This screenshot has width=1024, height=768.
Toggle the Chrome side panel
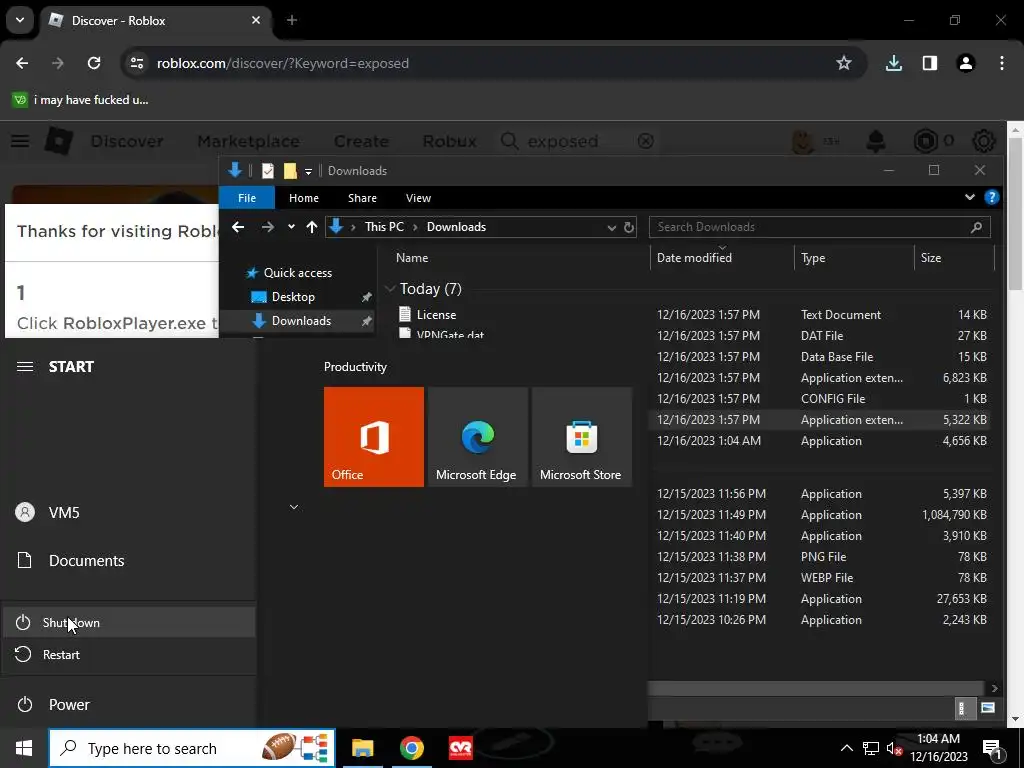click(930, 63)
